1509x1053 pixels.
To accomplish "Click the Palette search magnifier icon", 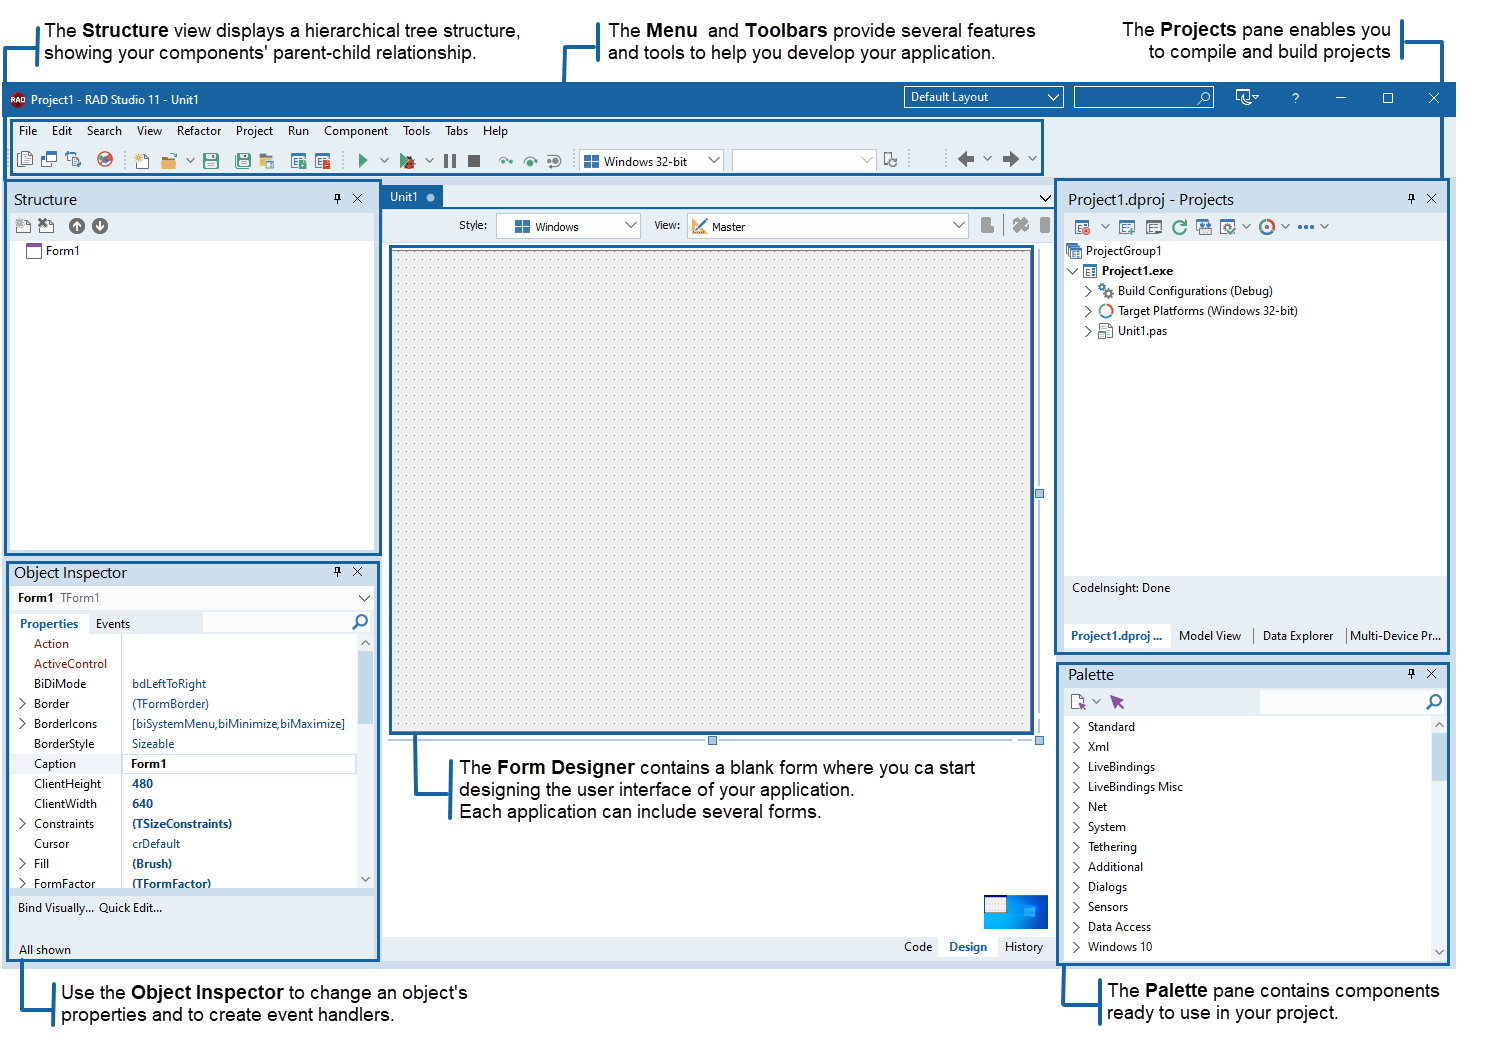I will (1434, 702).
